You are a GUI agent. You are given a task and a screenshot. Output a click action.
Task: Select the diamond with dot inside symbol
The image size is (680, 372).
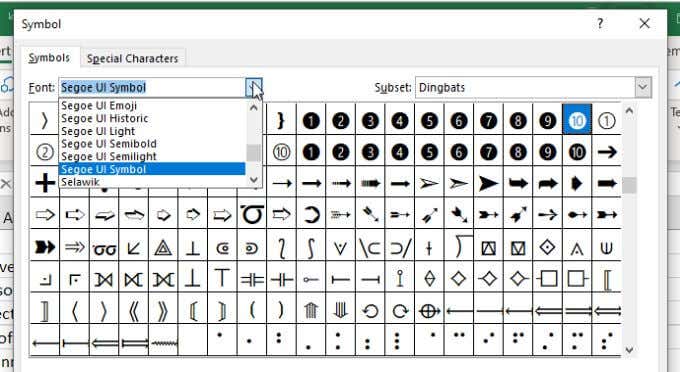[x=547, y=247]
